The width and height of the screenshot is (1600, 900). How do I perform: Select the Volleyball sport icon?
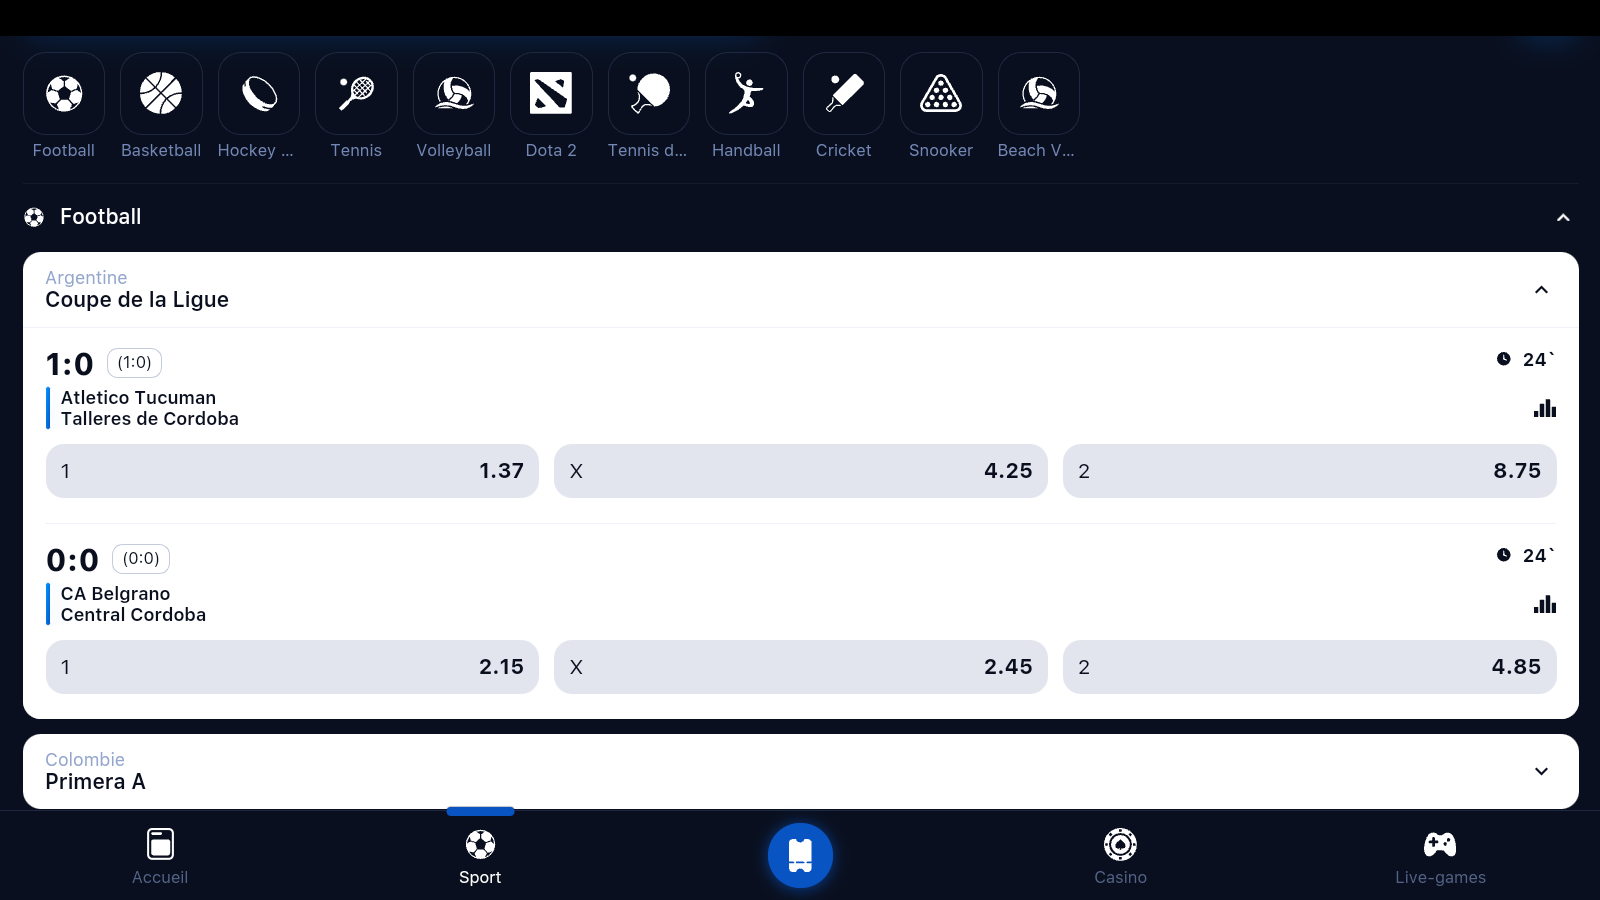tap(454, 94)
